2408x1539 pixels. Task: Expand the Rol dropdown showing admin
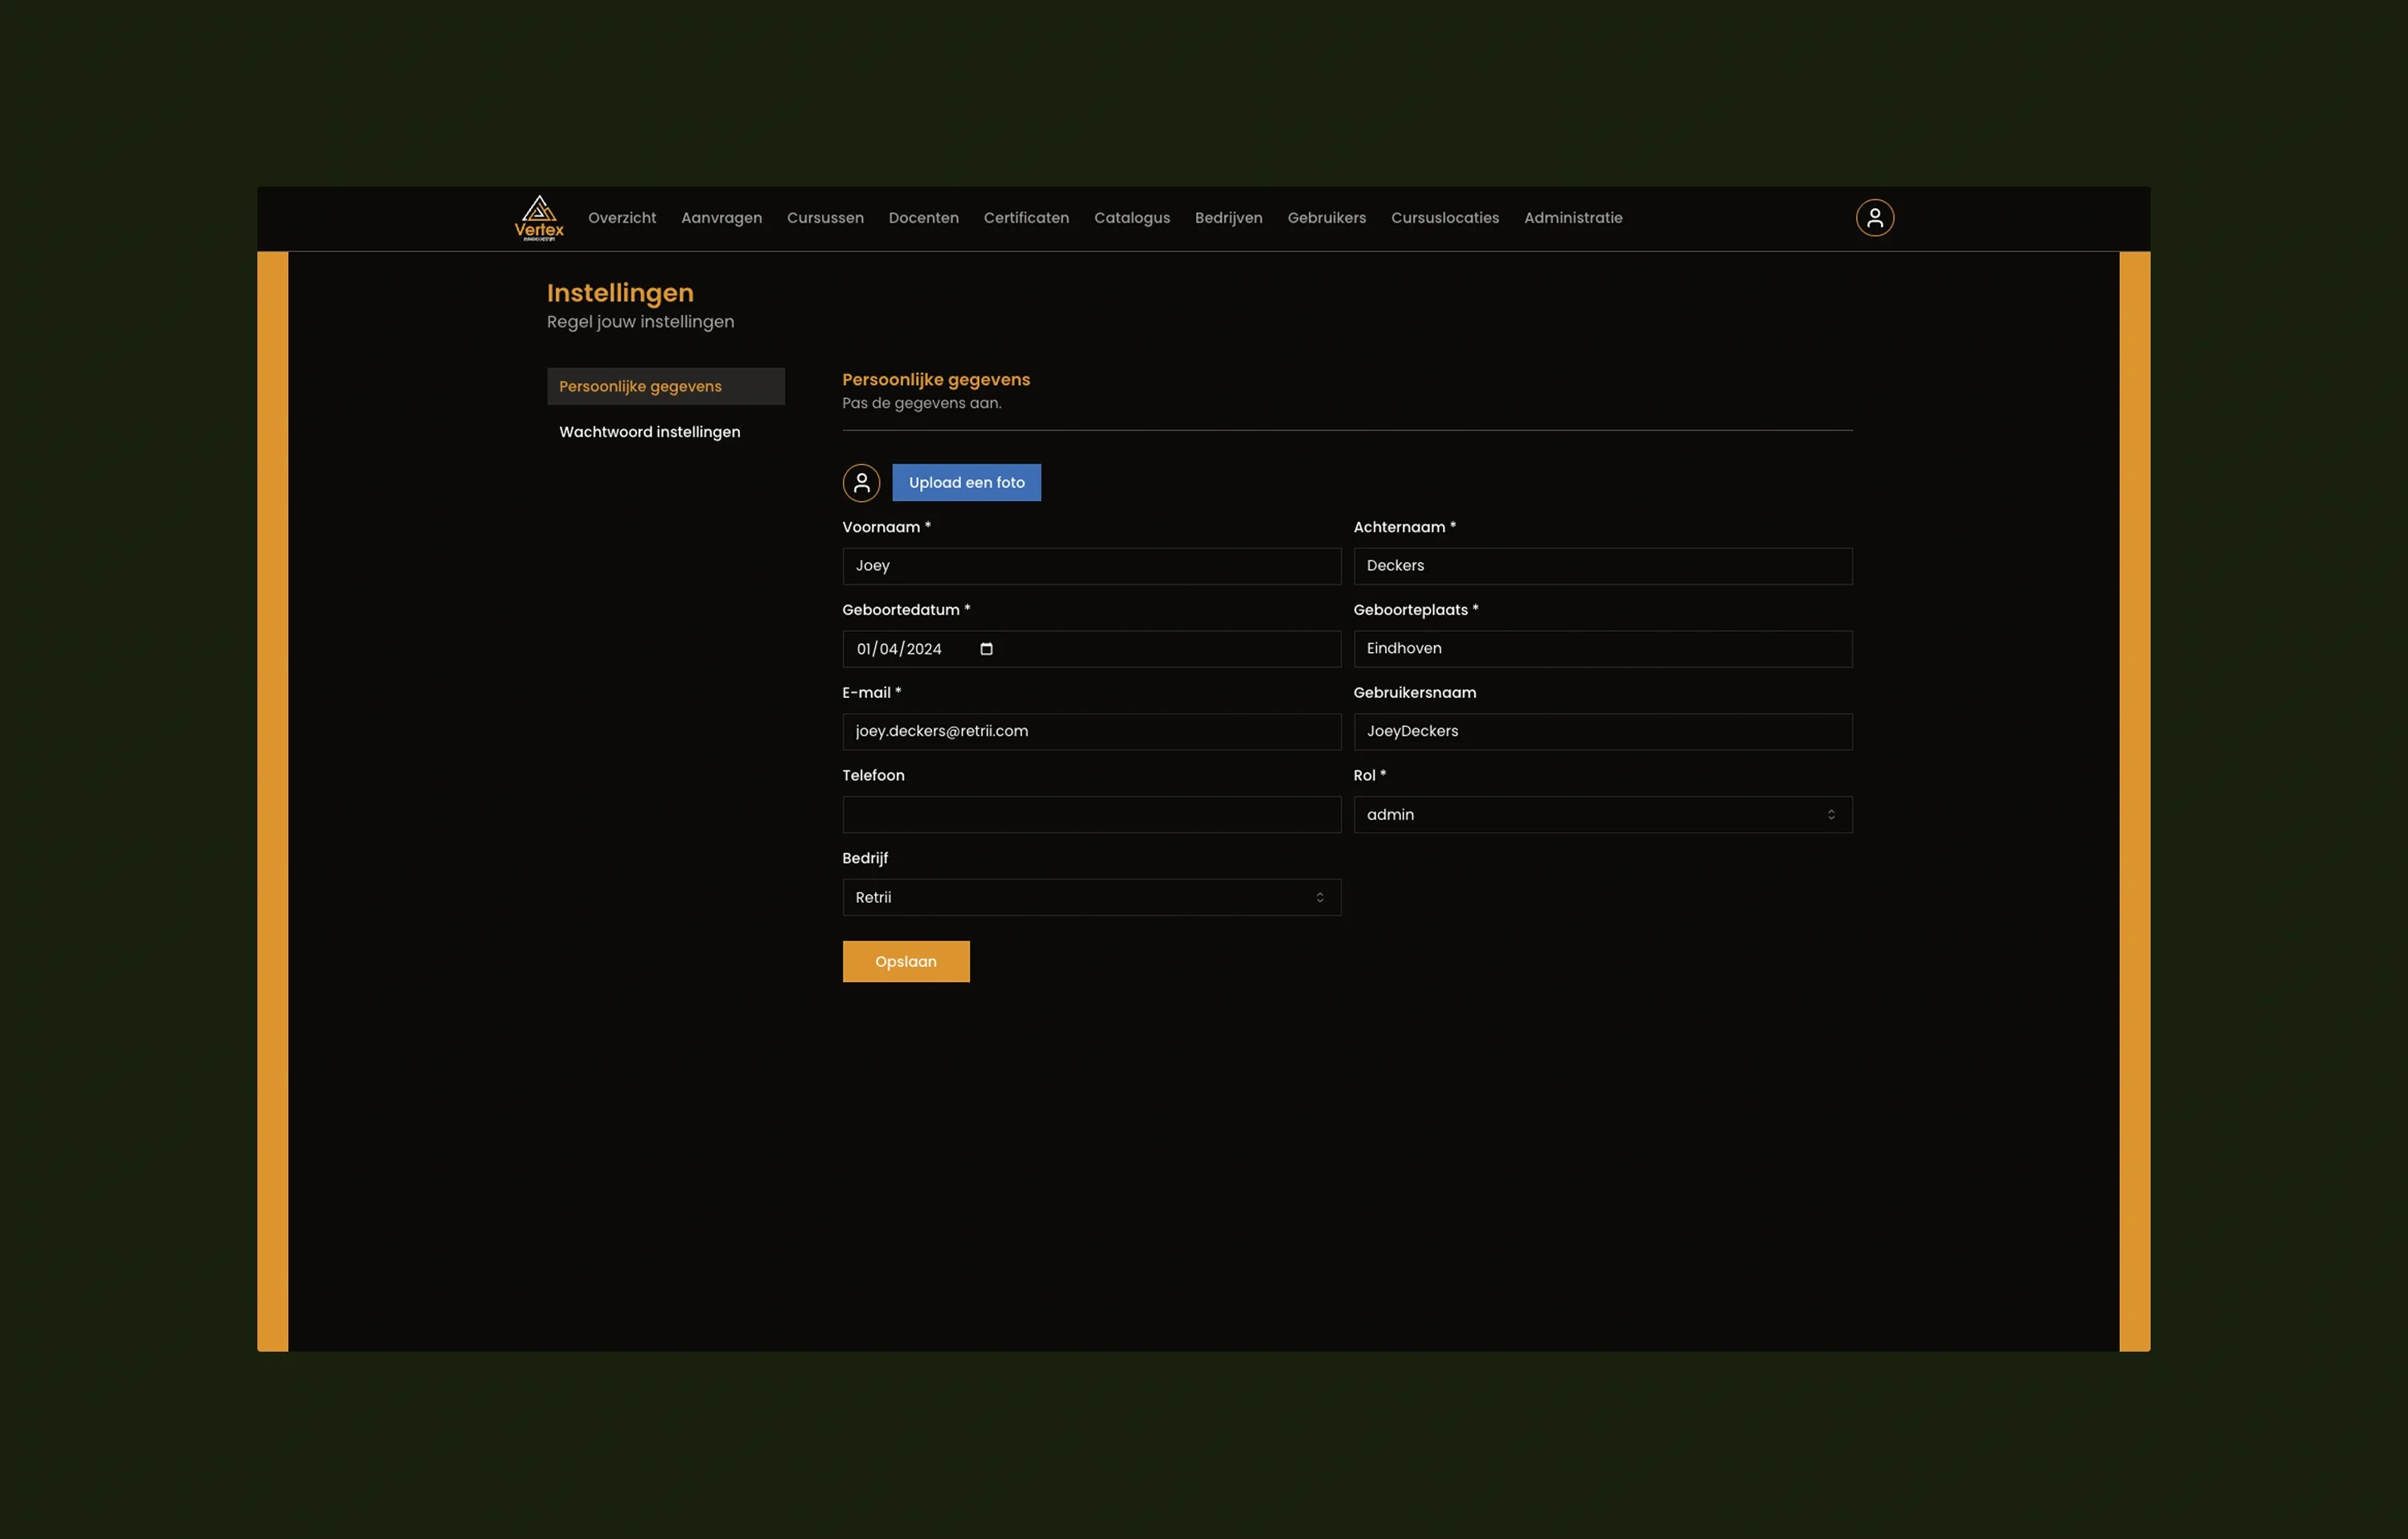[1602, 814]
